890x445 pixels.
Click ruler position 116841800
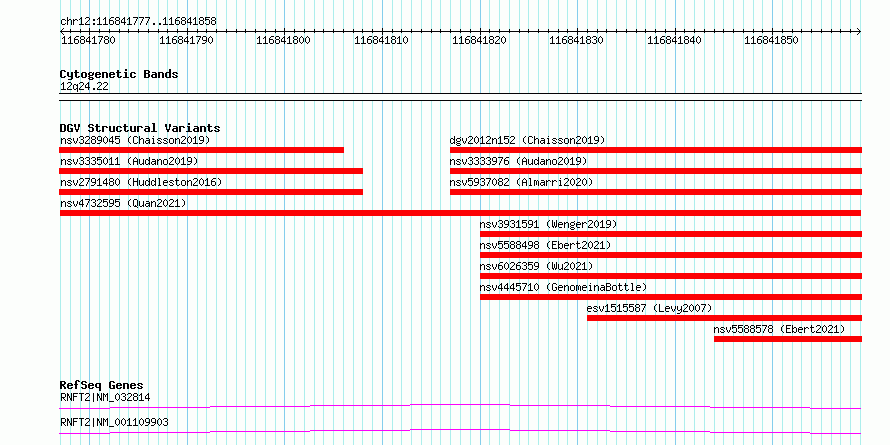tap(283, 40)
